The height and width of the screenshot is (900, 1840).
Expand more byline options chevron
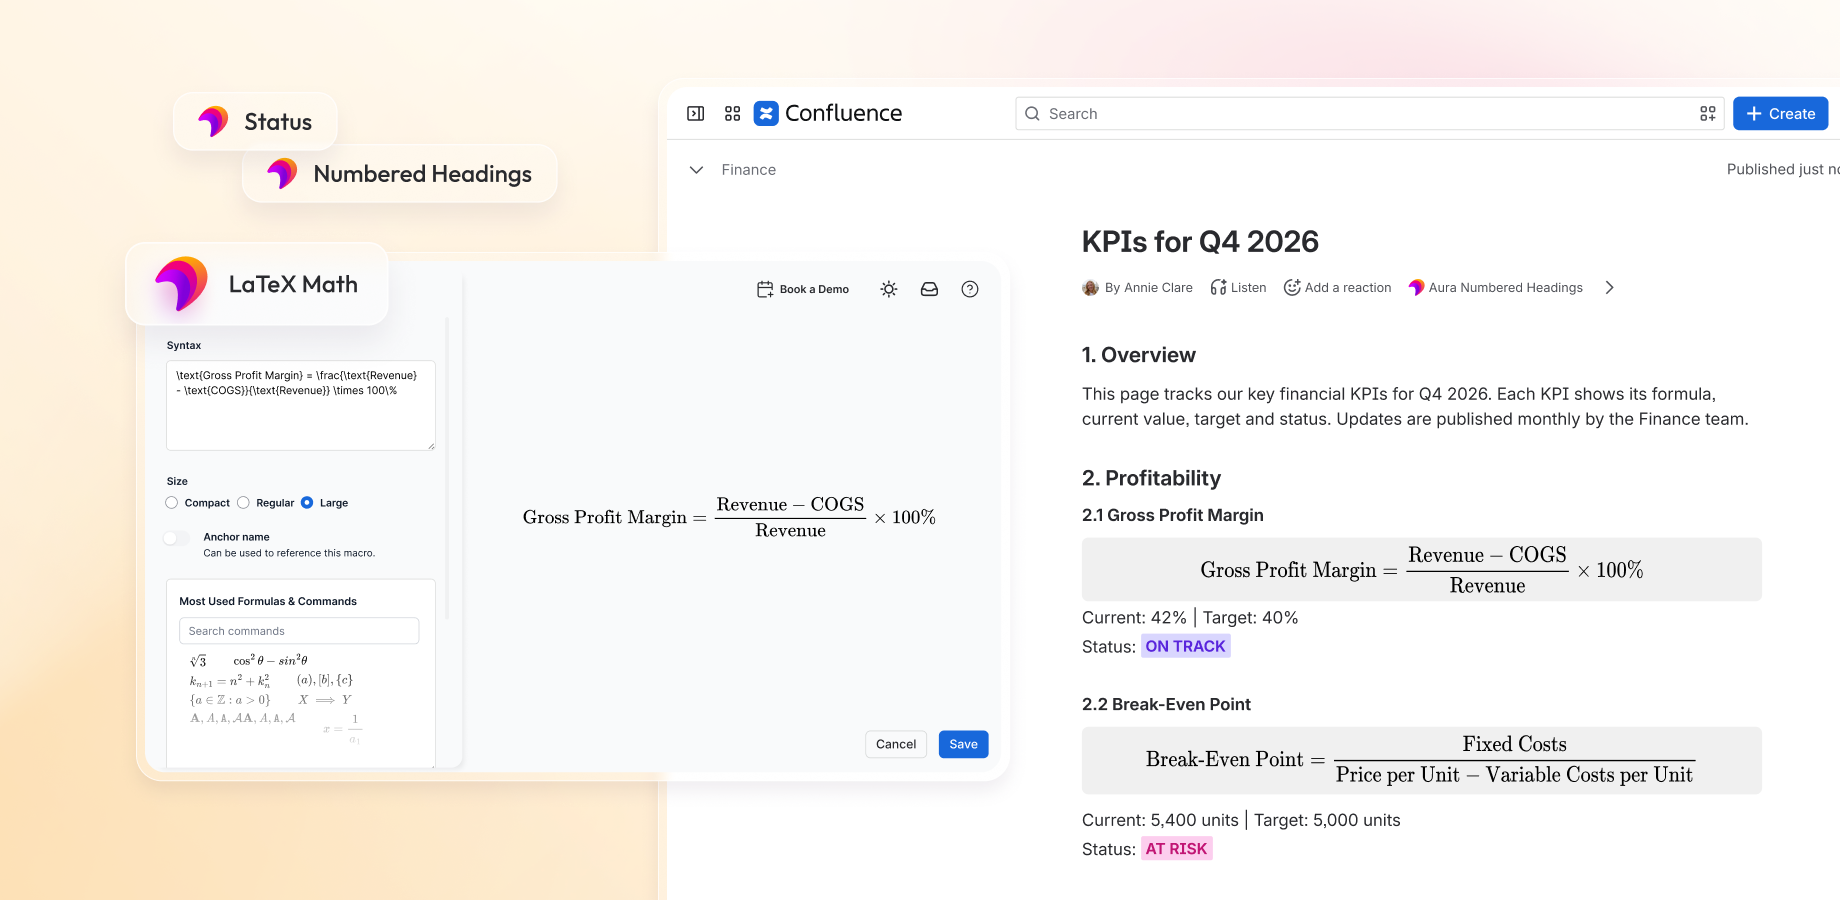(1609, 288)
